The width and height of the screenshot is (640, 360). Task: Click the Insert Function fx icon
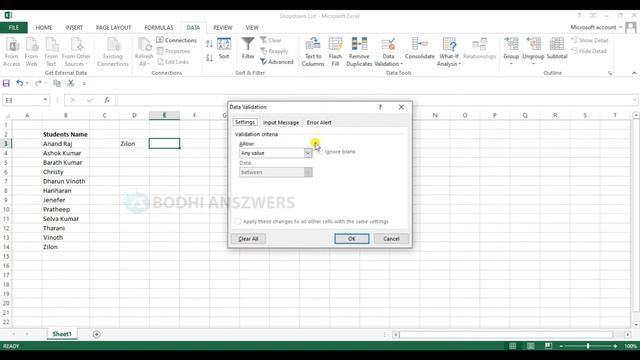[107, 100]
